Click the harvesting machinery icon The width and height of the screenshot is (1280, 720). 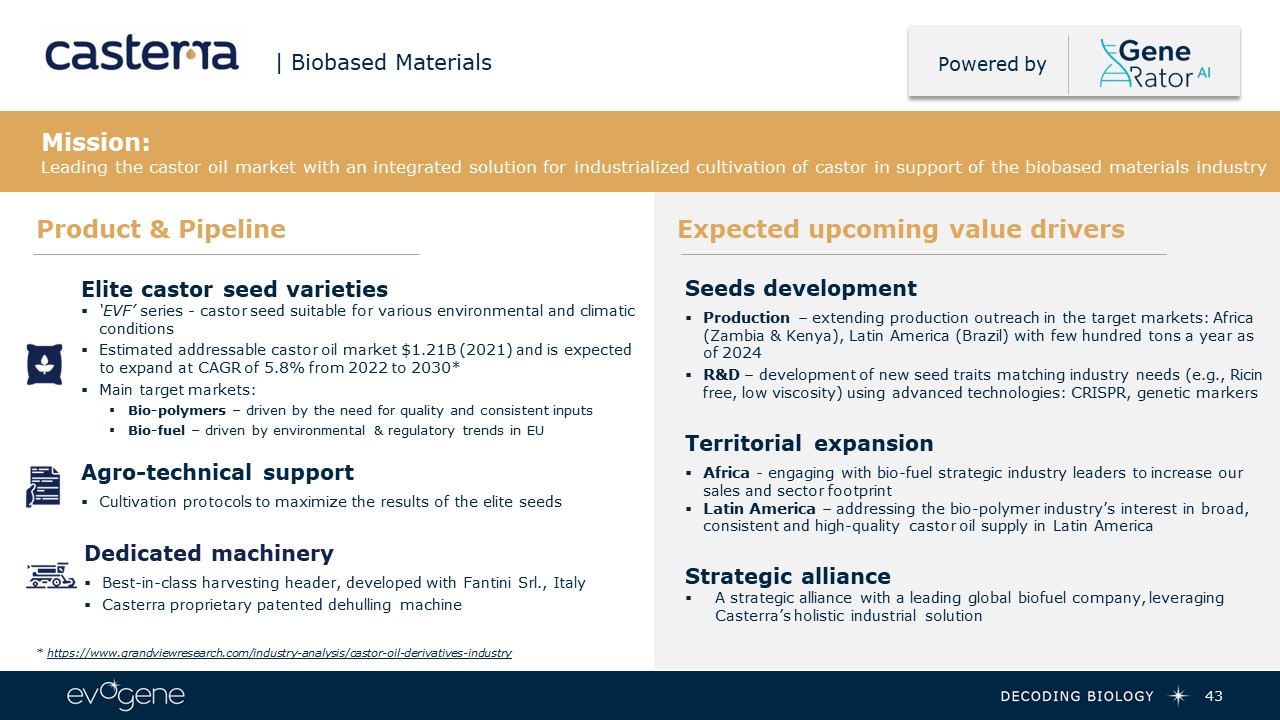pos(51,574)
